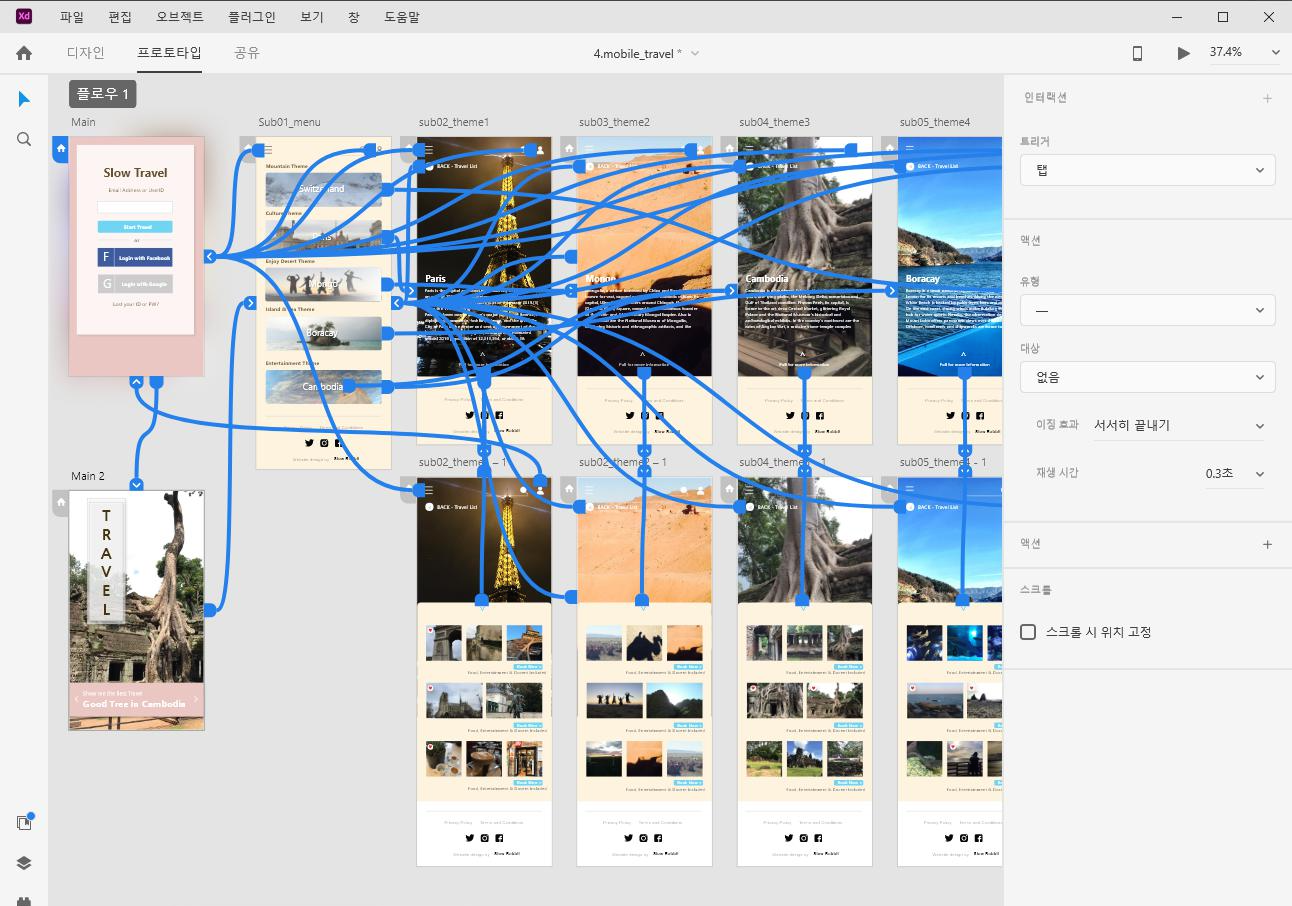The height and width of the screenshot is (906, 1292).
Task: Click the plus icon in lower 액션 section
Action: tap(1267, 544)
